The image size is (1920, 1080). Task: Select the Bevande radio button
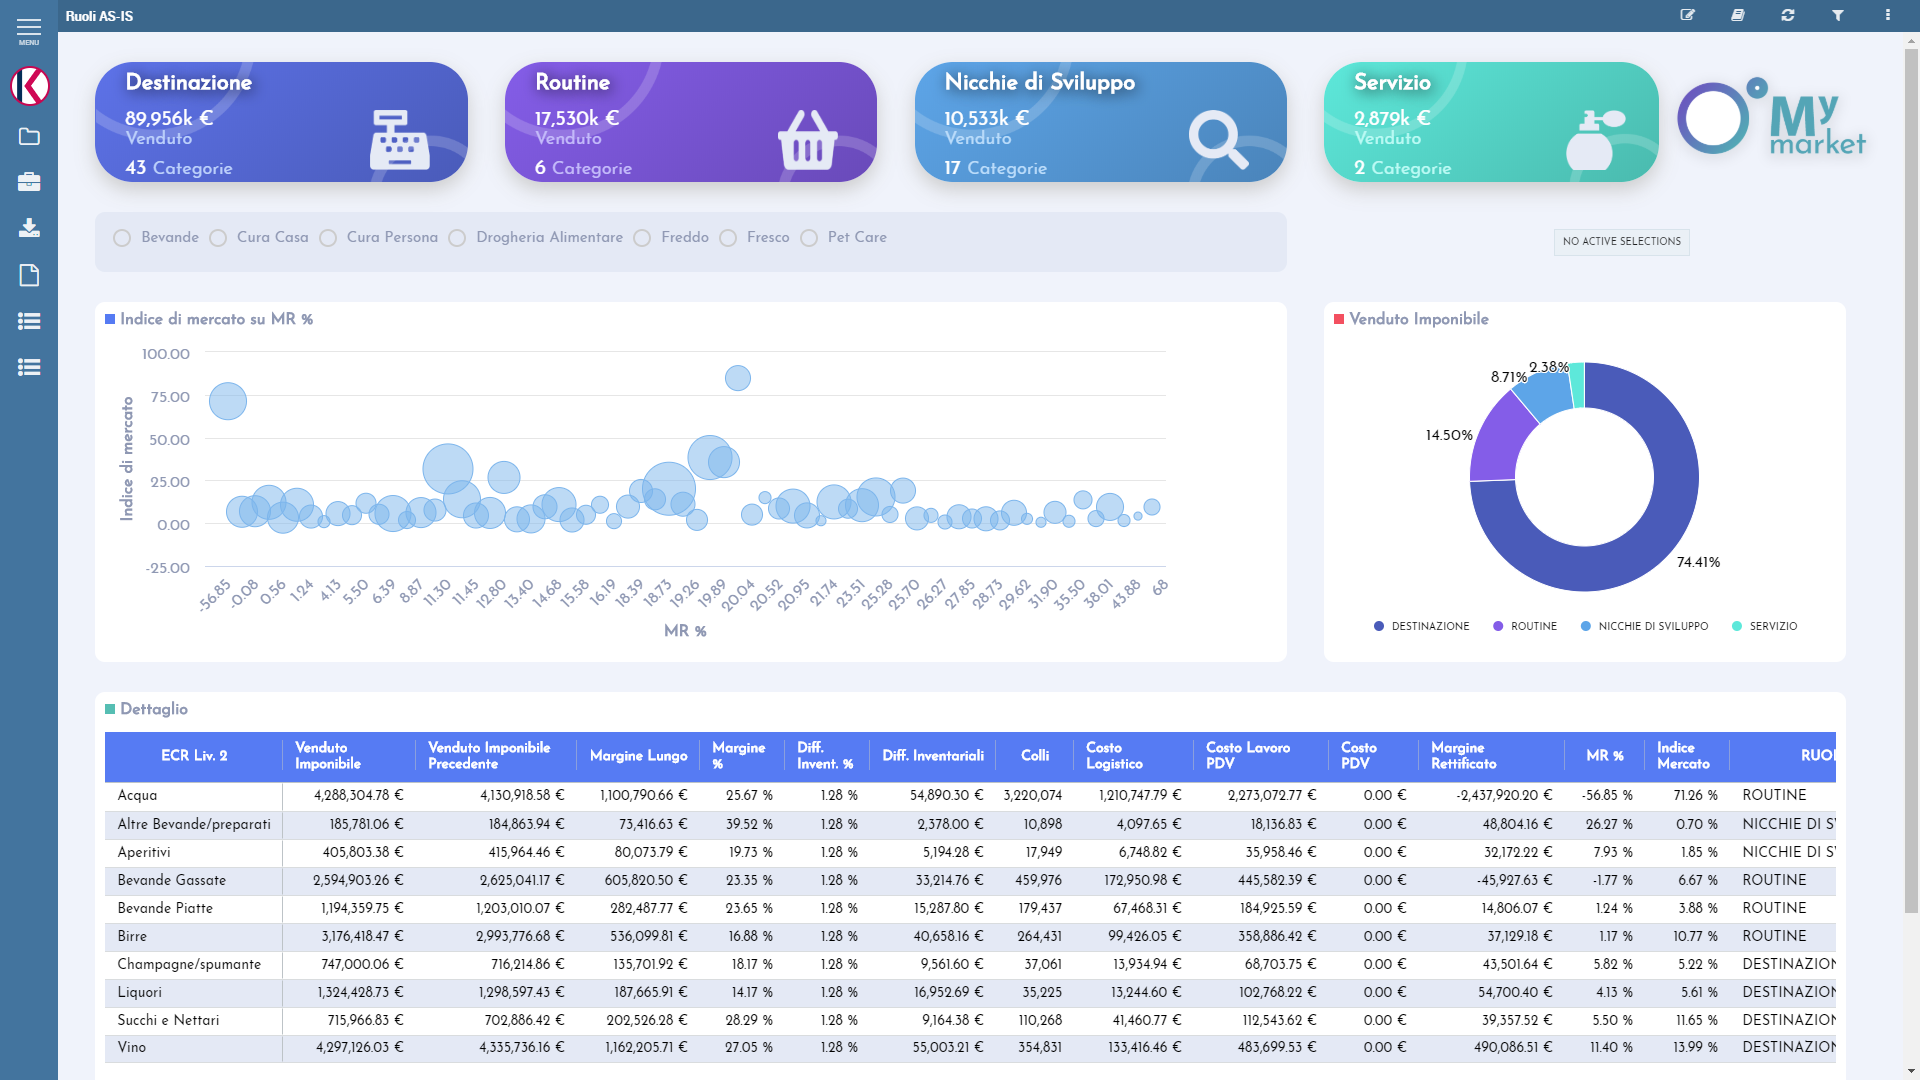(122, 237)
